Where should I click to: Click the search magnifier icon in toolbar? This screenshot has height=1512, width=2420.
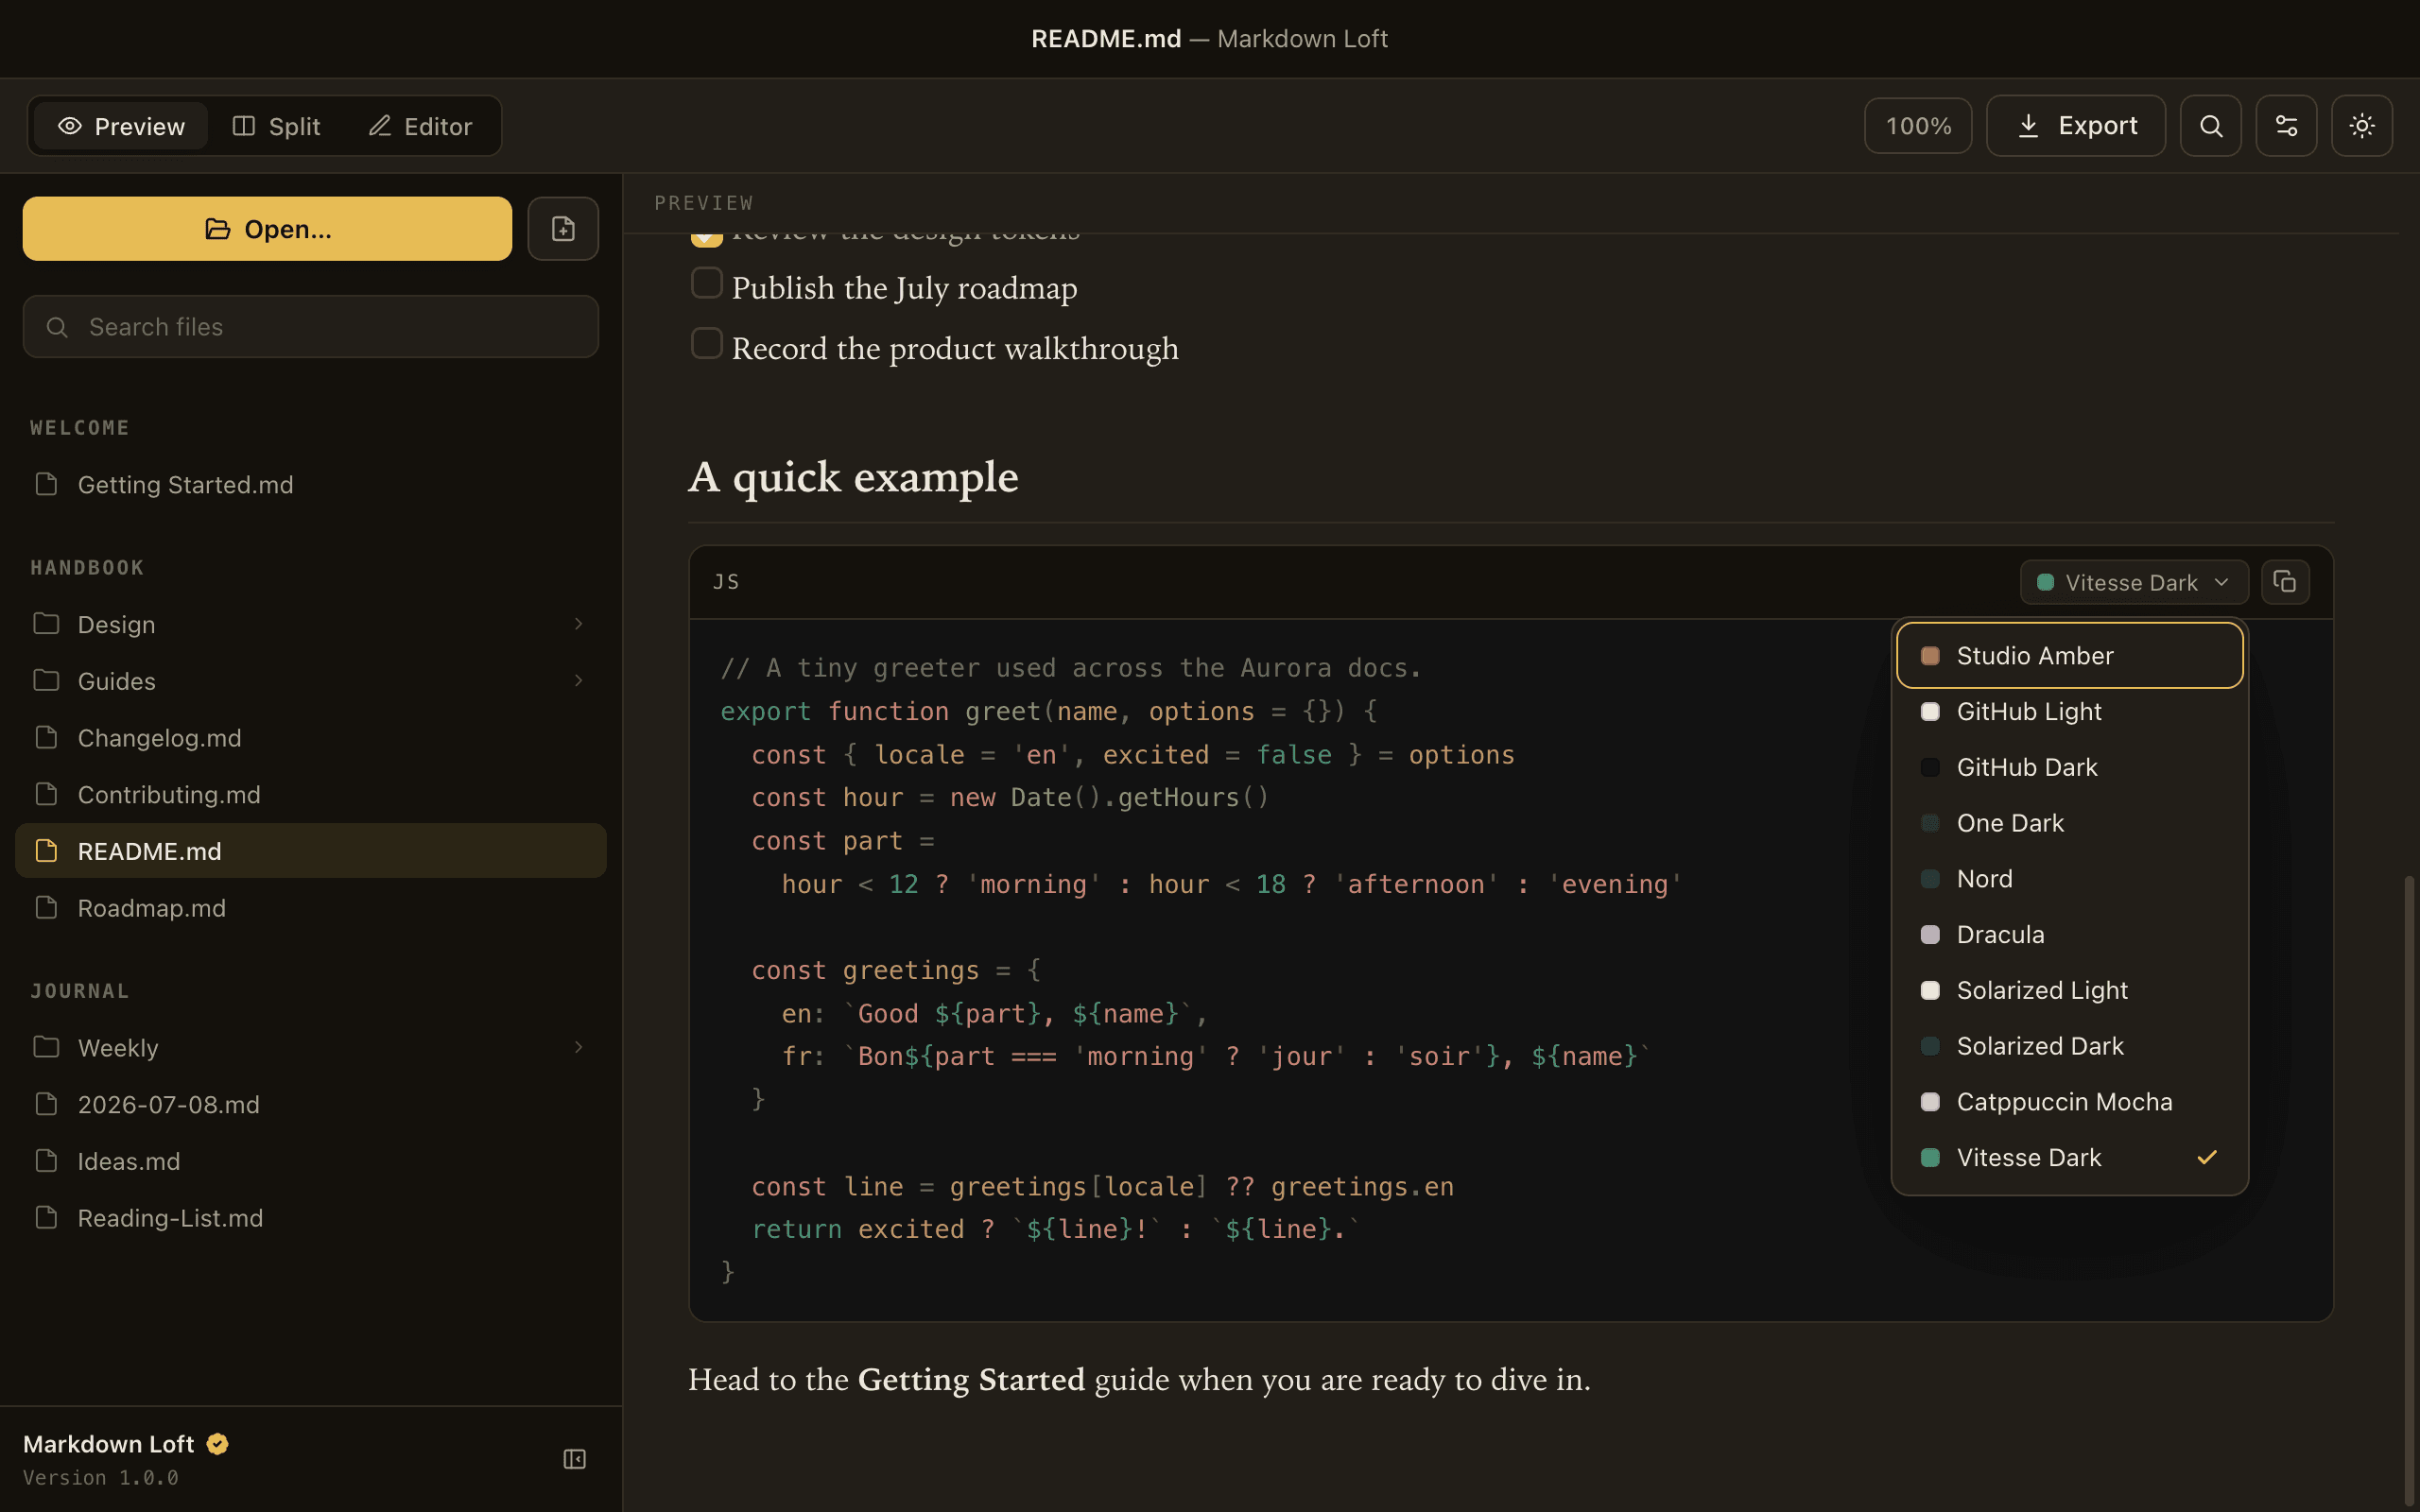click(x=2210, y=126)
